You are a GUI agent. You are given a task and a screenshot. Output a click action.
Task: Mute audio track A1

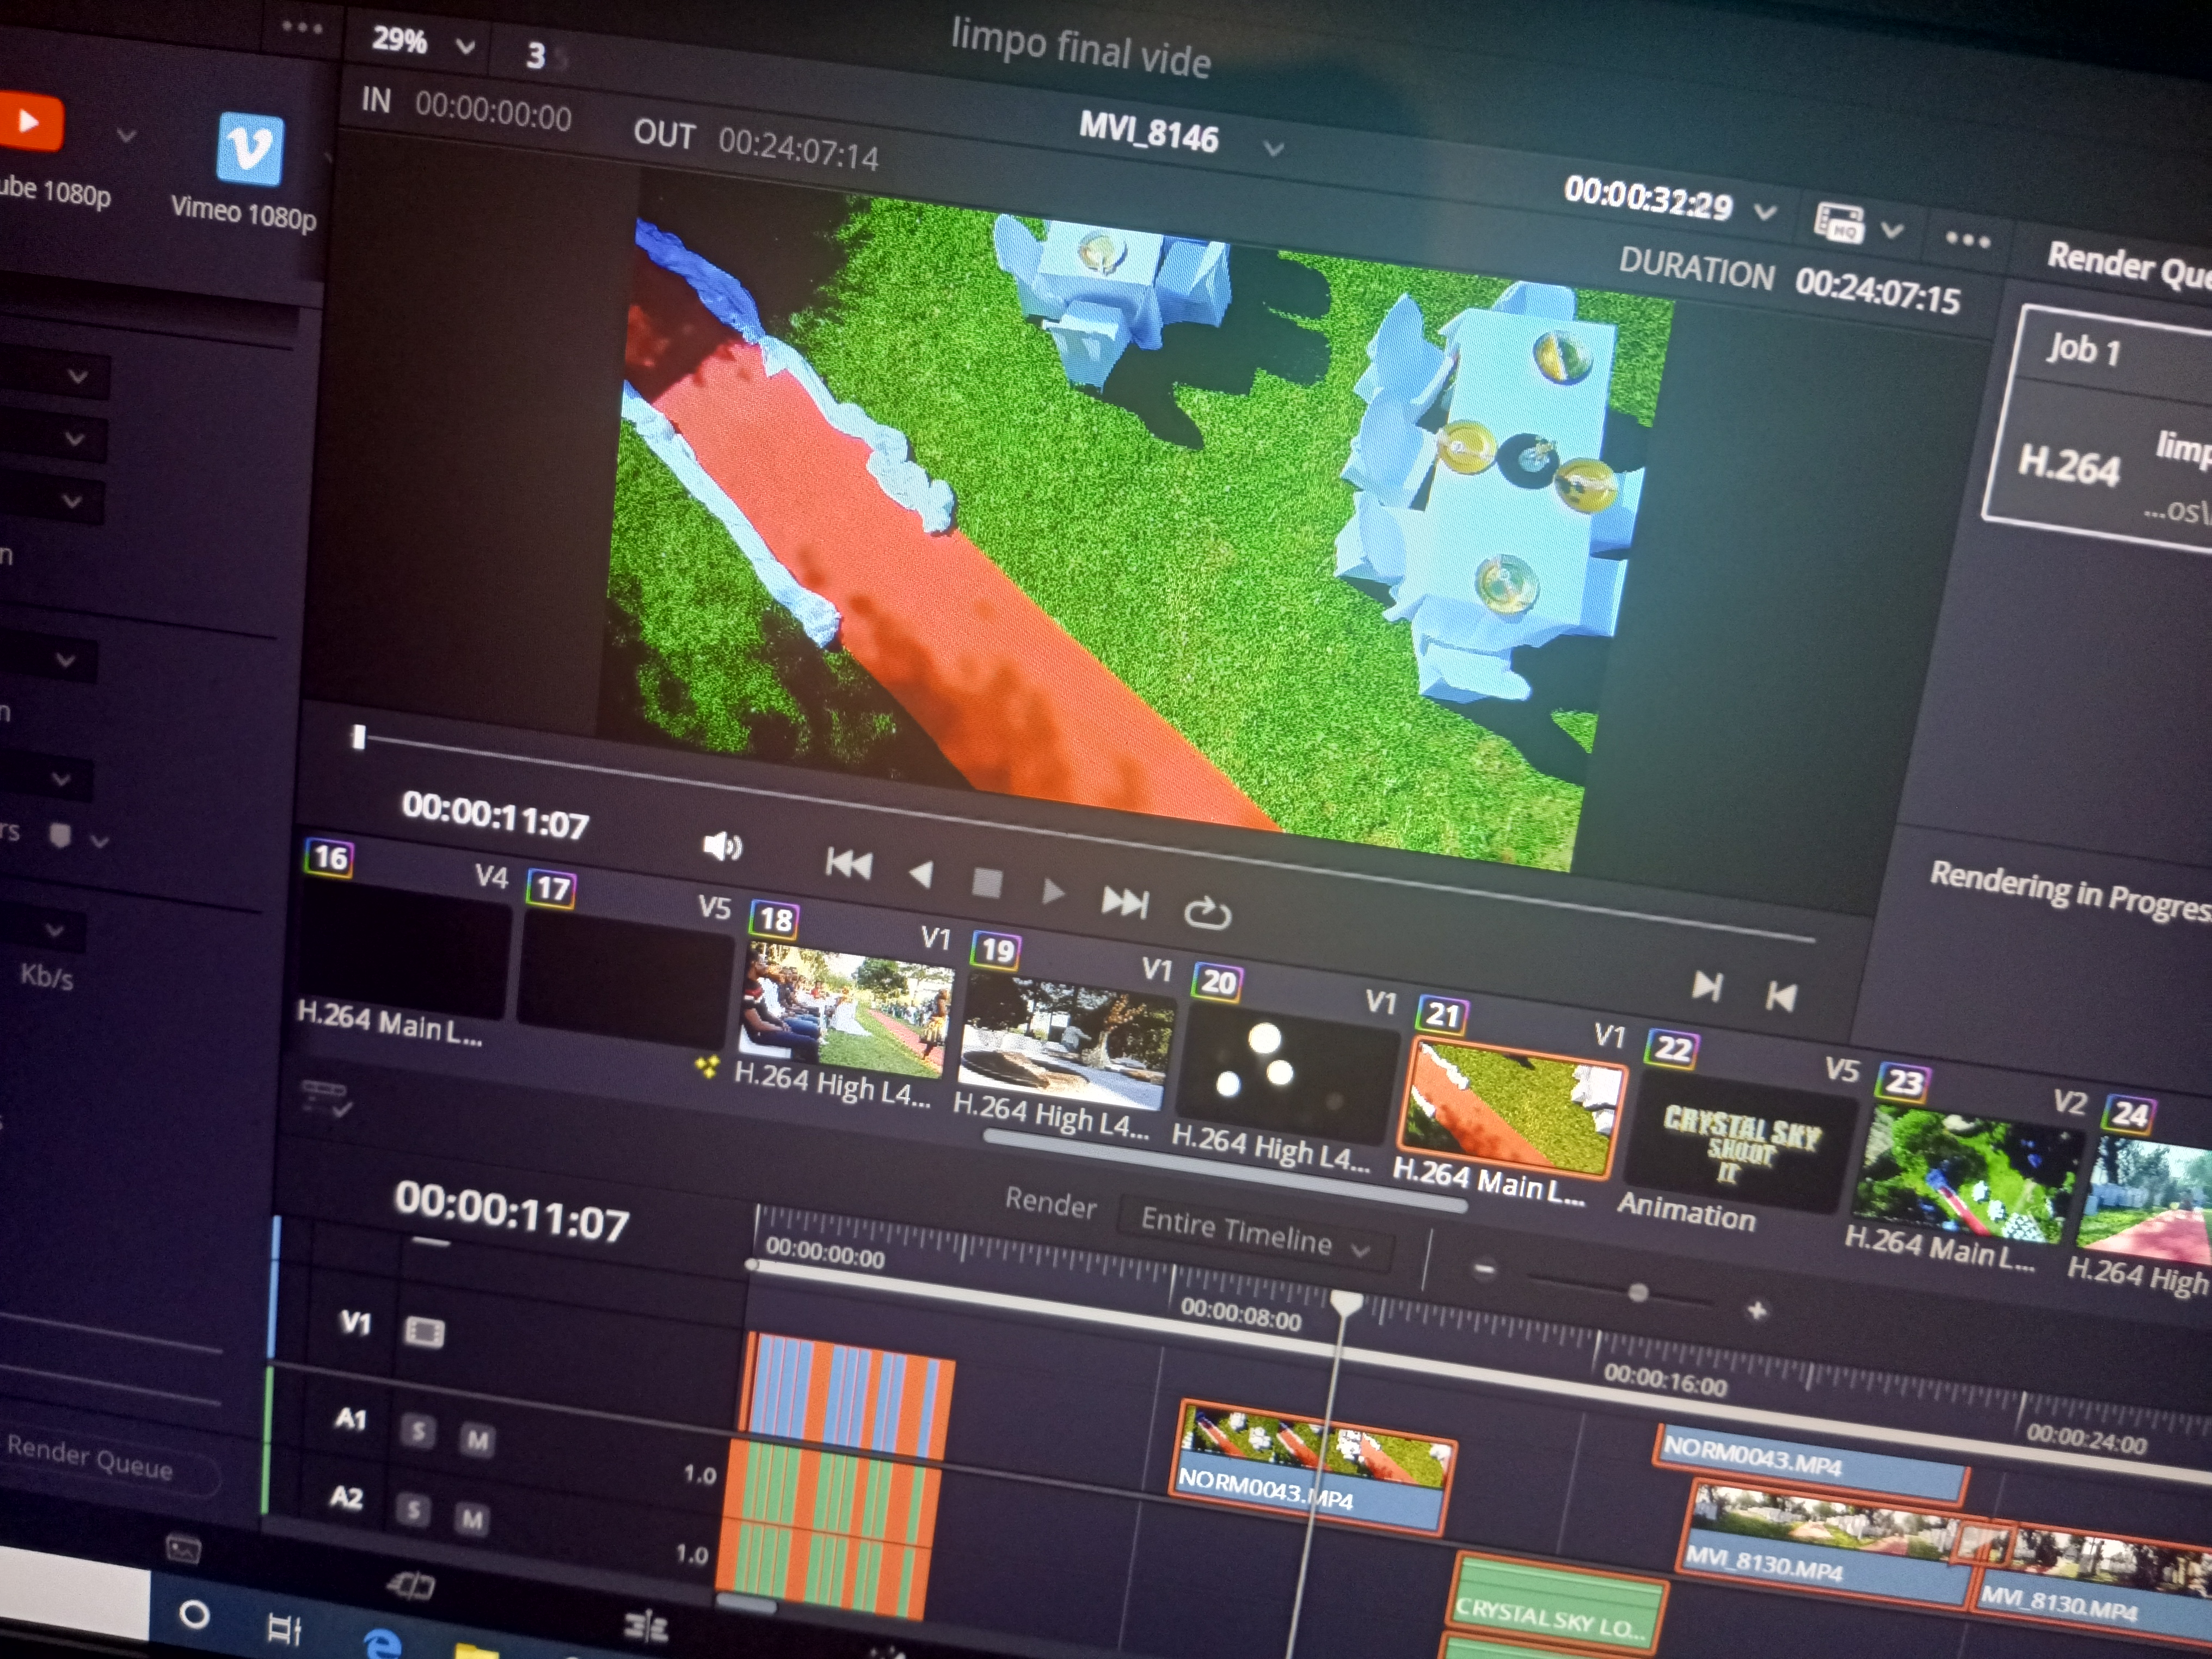click(477, 1440)
